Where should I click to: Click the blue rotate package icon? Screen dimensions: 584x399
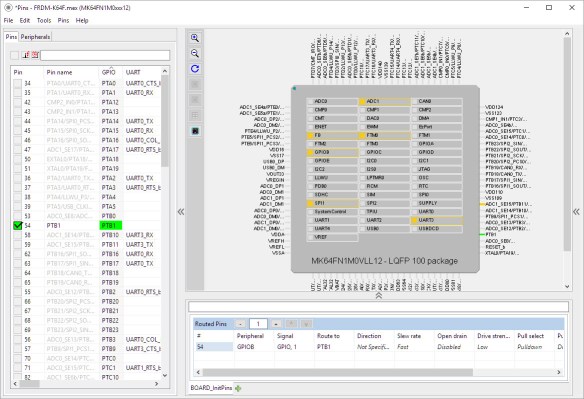point(195,69)
